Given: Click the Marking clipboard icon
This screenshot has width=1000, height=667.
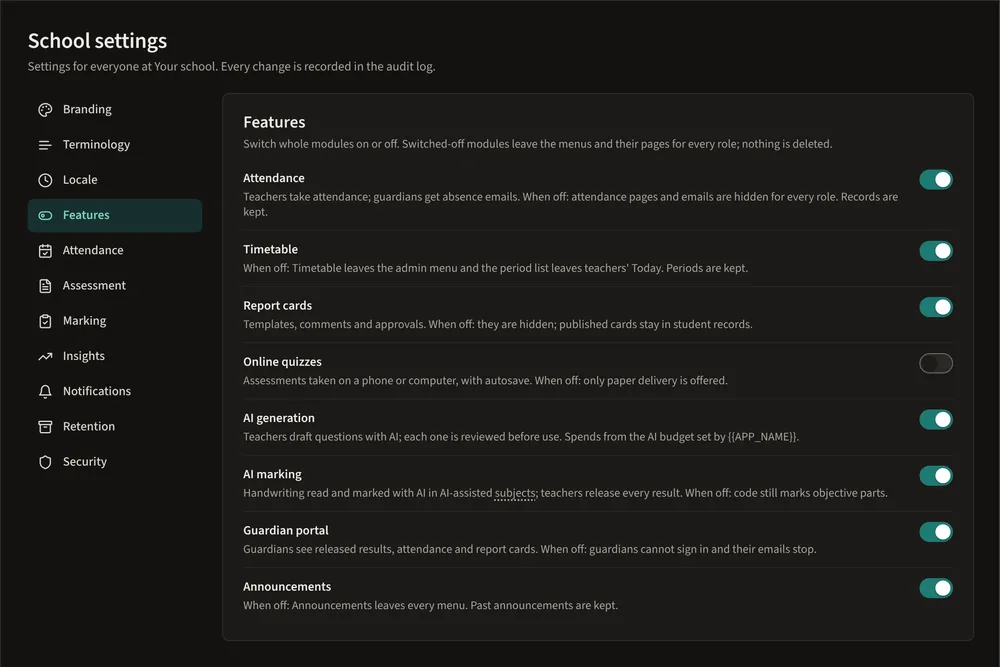Looking at the screenshot, I should pyautogui.click(x=45, y=321).
